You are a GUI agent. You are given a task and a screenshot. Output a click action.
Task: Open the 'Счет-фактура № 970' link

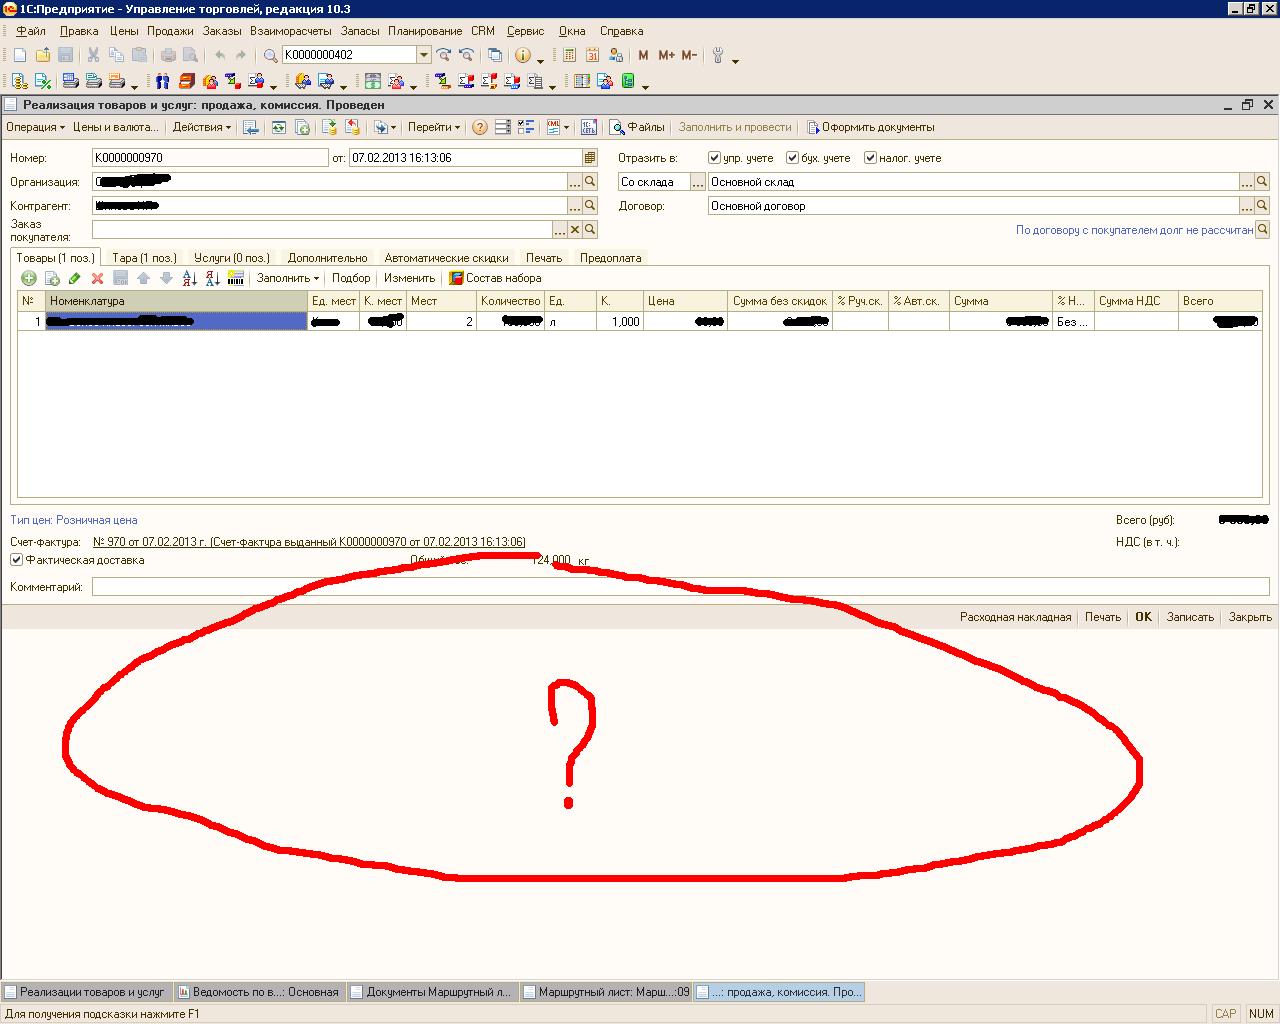[309, 542]
